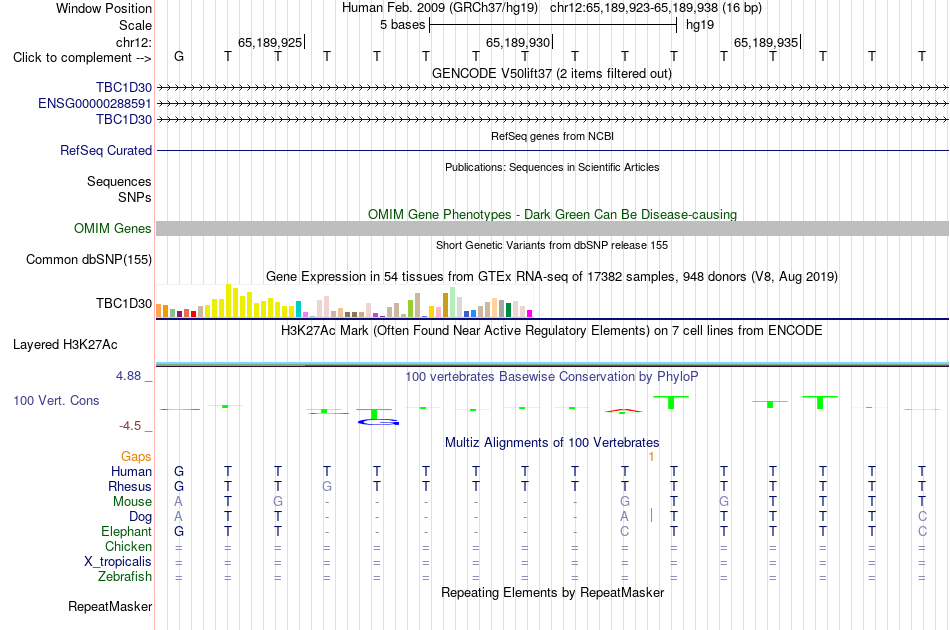Image resolution: width=950 pixels, height=630 pixels.
Task: Click the OMIM Genes label
Action: pos(112,228)
